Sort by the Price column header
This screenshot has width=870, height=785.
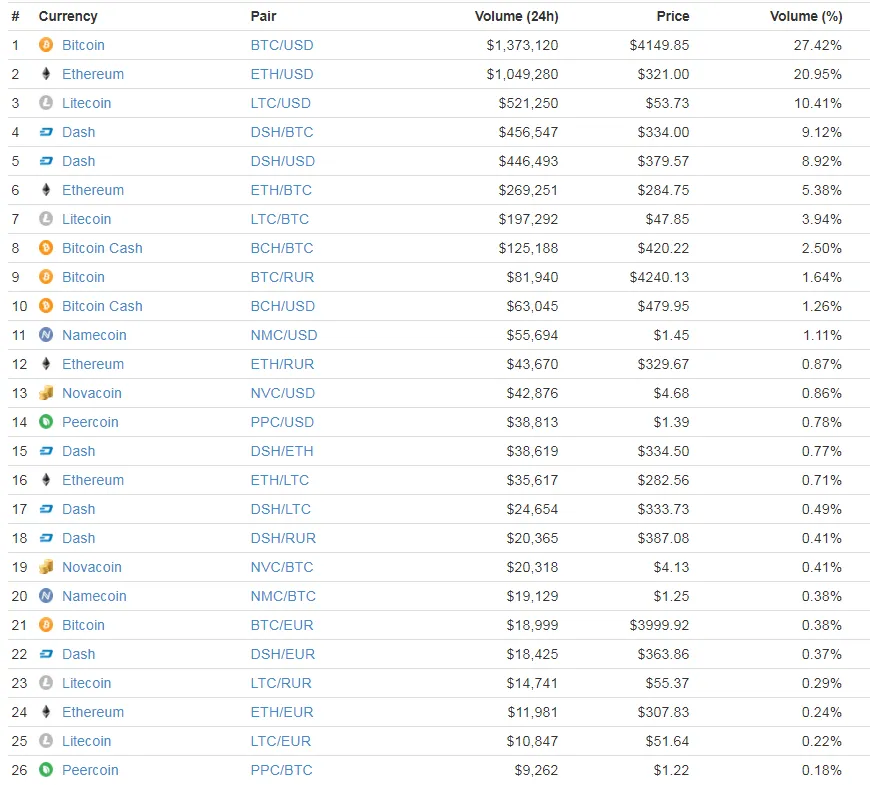pos(673,16)
